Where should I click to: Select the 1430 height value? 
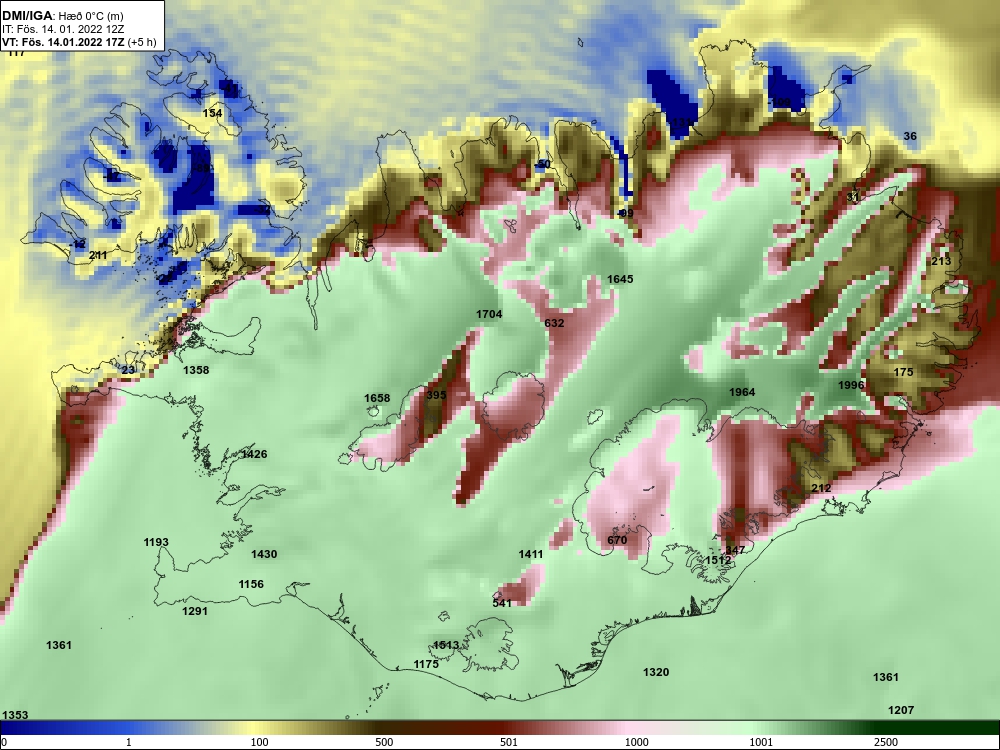264,554
